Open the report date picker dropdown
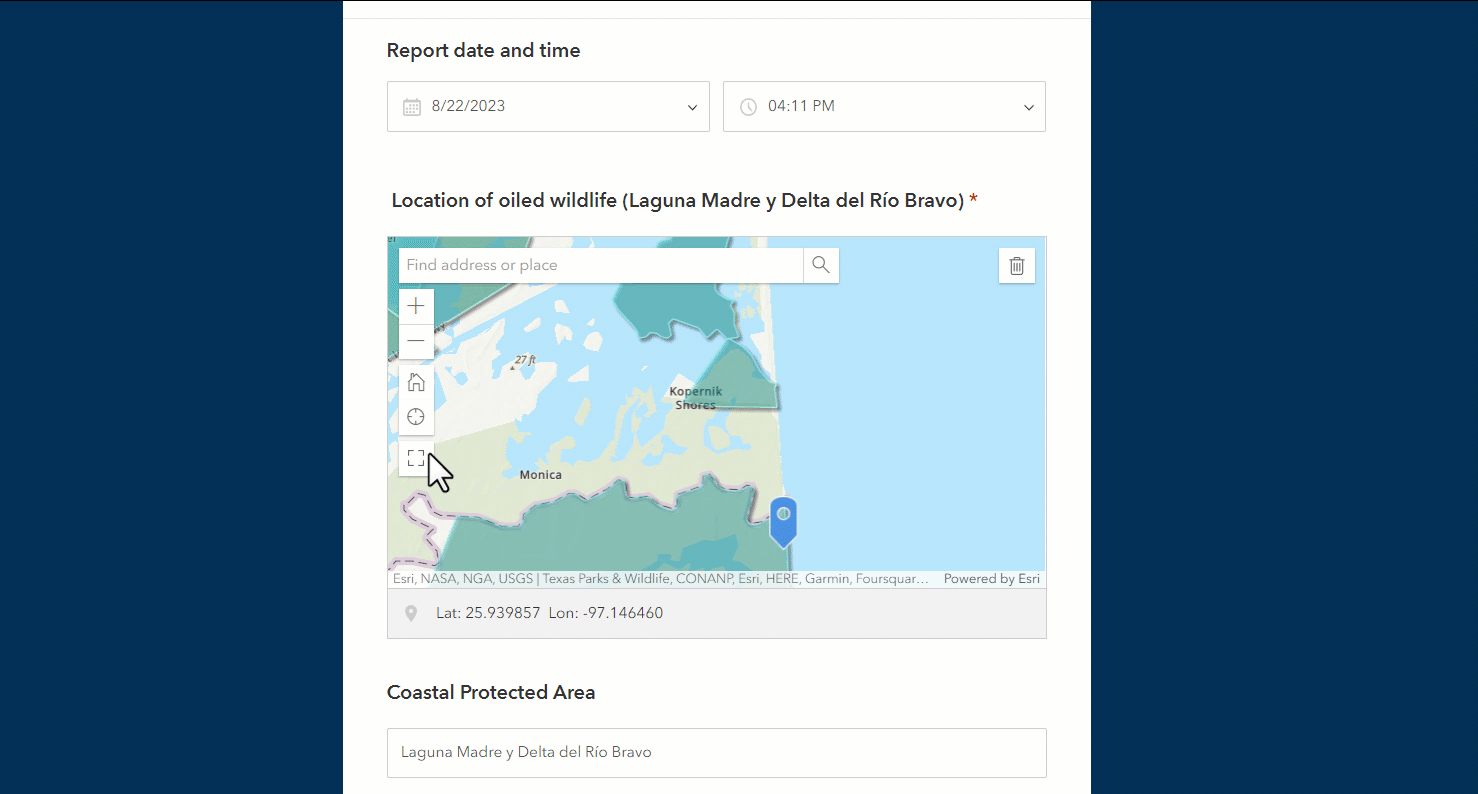Image resolution: width=1478 pixels, height=794 pixels. pos(691,106)
